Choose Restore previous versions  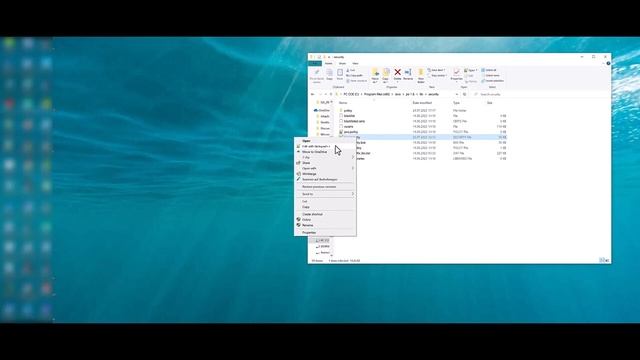click(x=325, y=187)
